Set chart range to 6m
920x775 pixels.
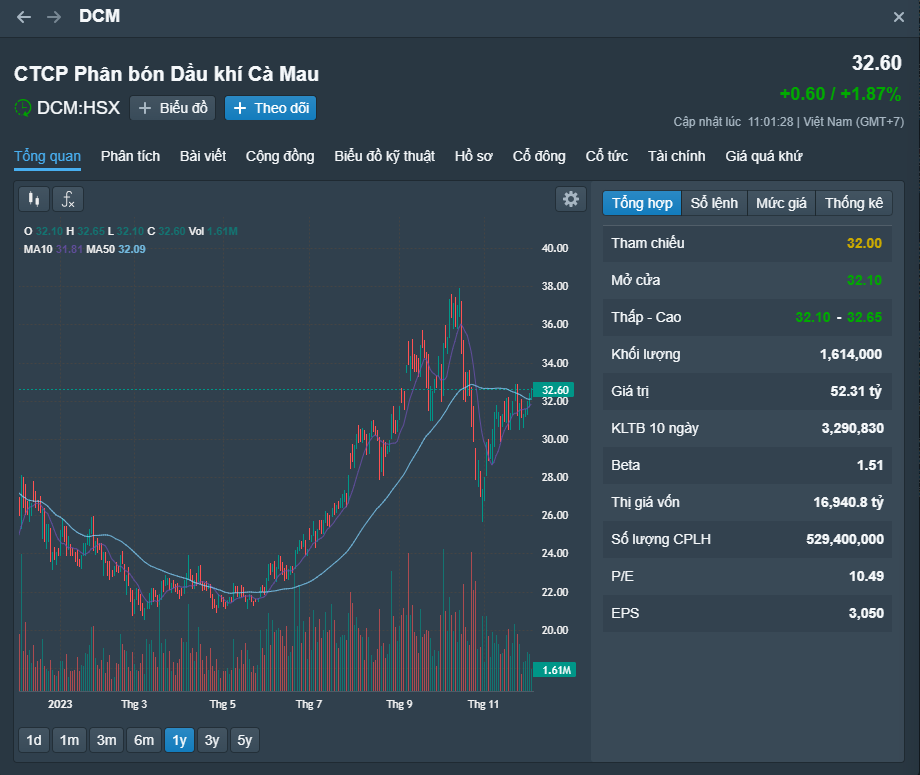(144, 740)
